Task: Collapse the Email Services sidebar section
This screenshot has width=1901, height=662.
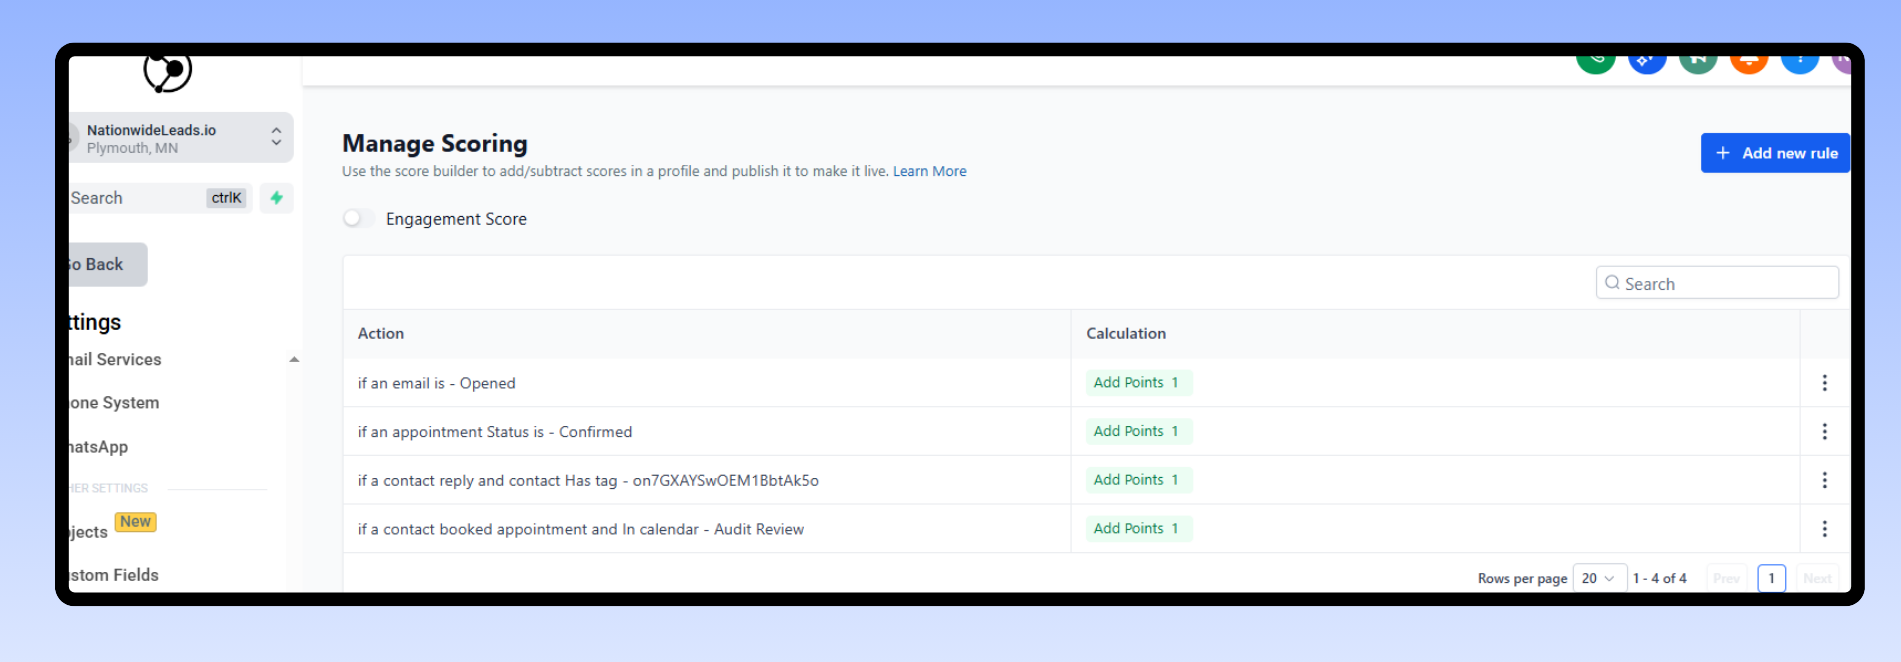Action: (x=294, y=360)
